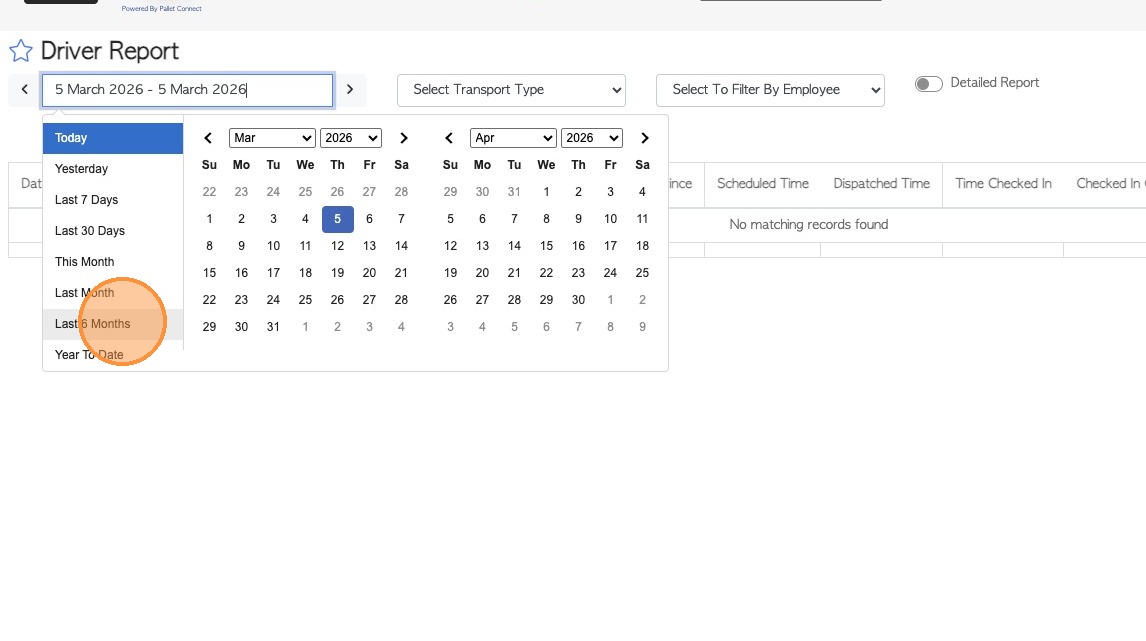Screen dimensions: 1146x641
Task: Favorite the Driver Report with star icon
Action: click(20, 51)
